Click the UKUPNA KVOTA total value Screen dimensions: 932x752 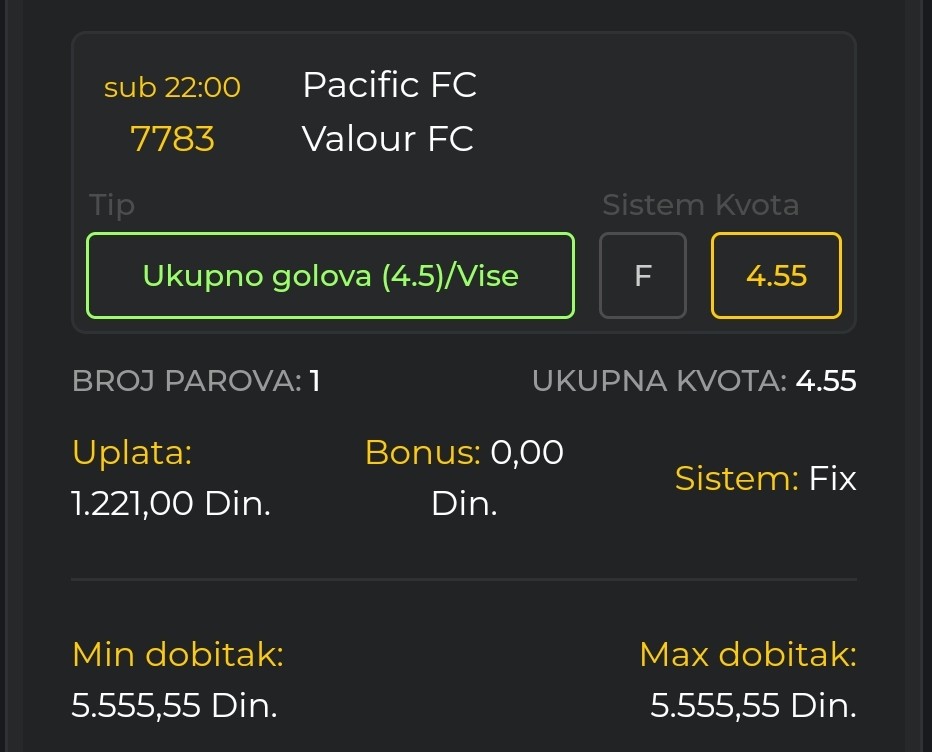point(825,381)
